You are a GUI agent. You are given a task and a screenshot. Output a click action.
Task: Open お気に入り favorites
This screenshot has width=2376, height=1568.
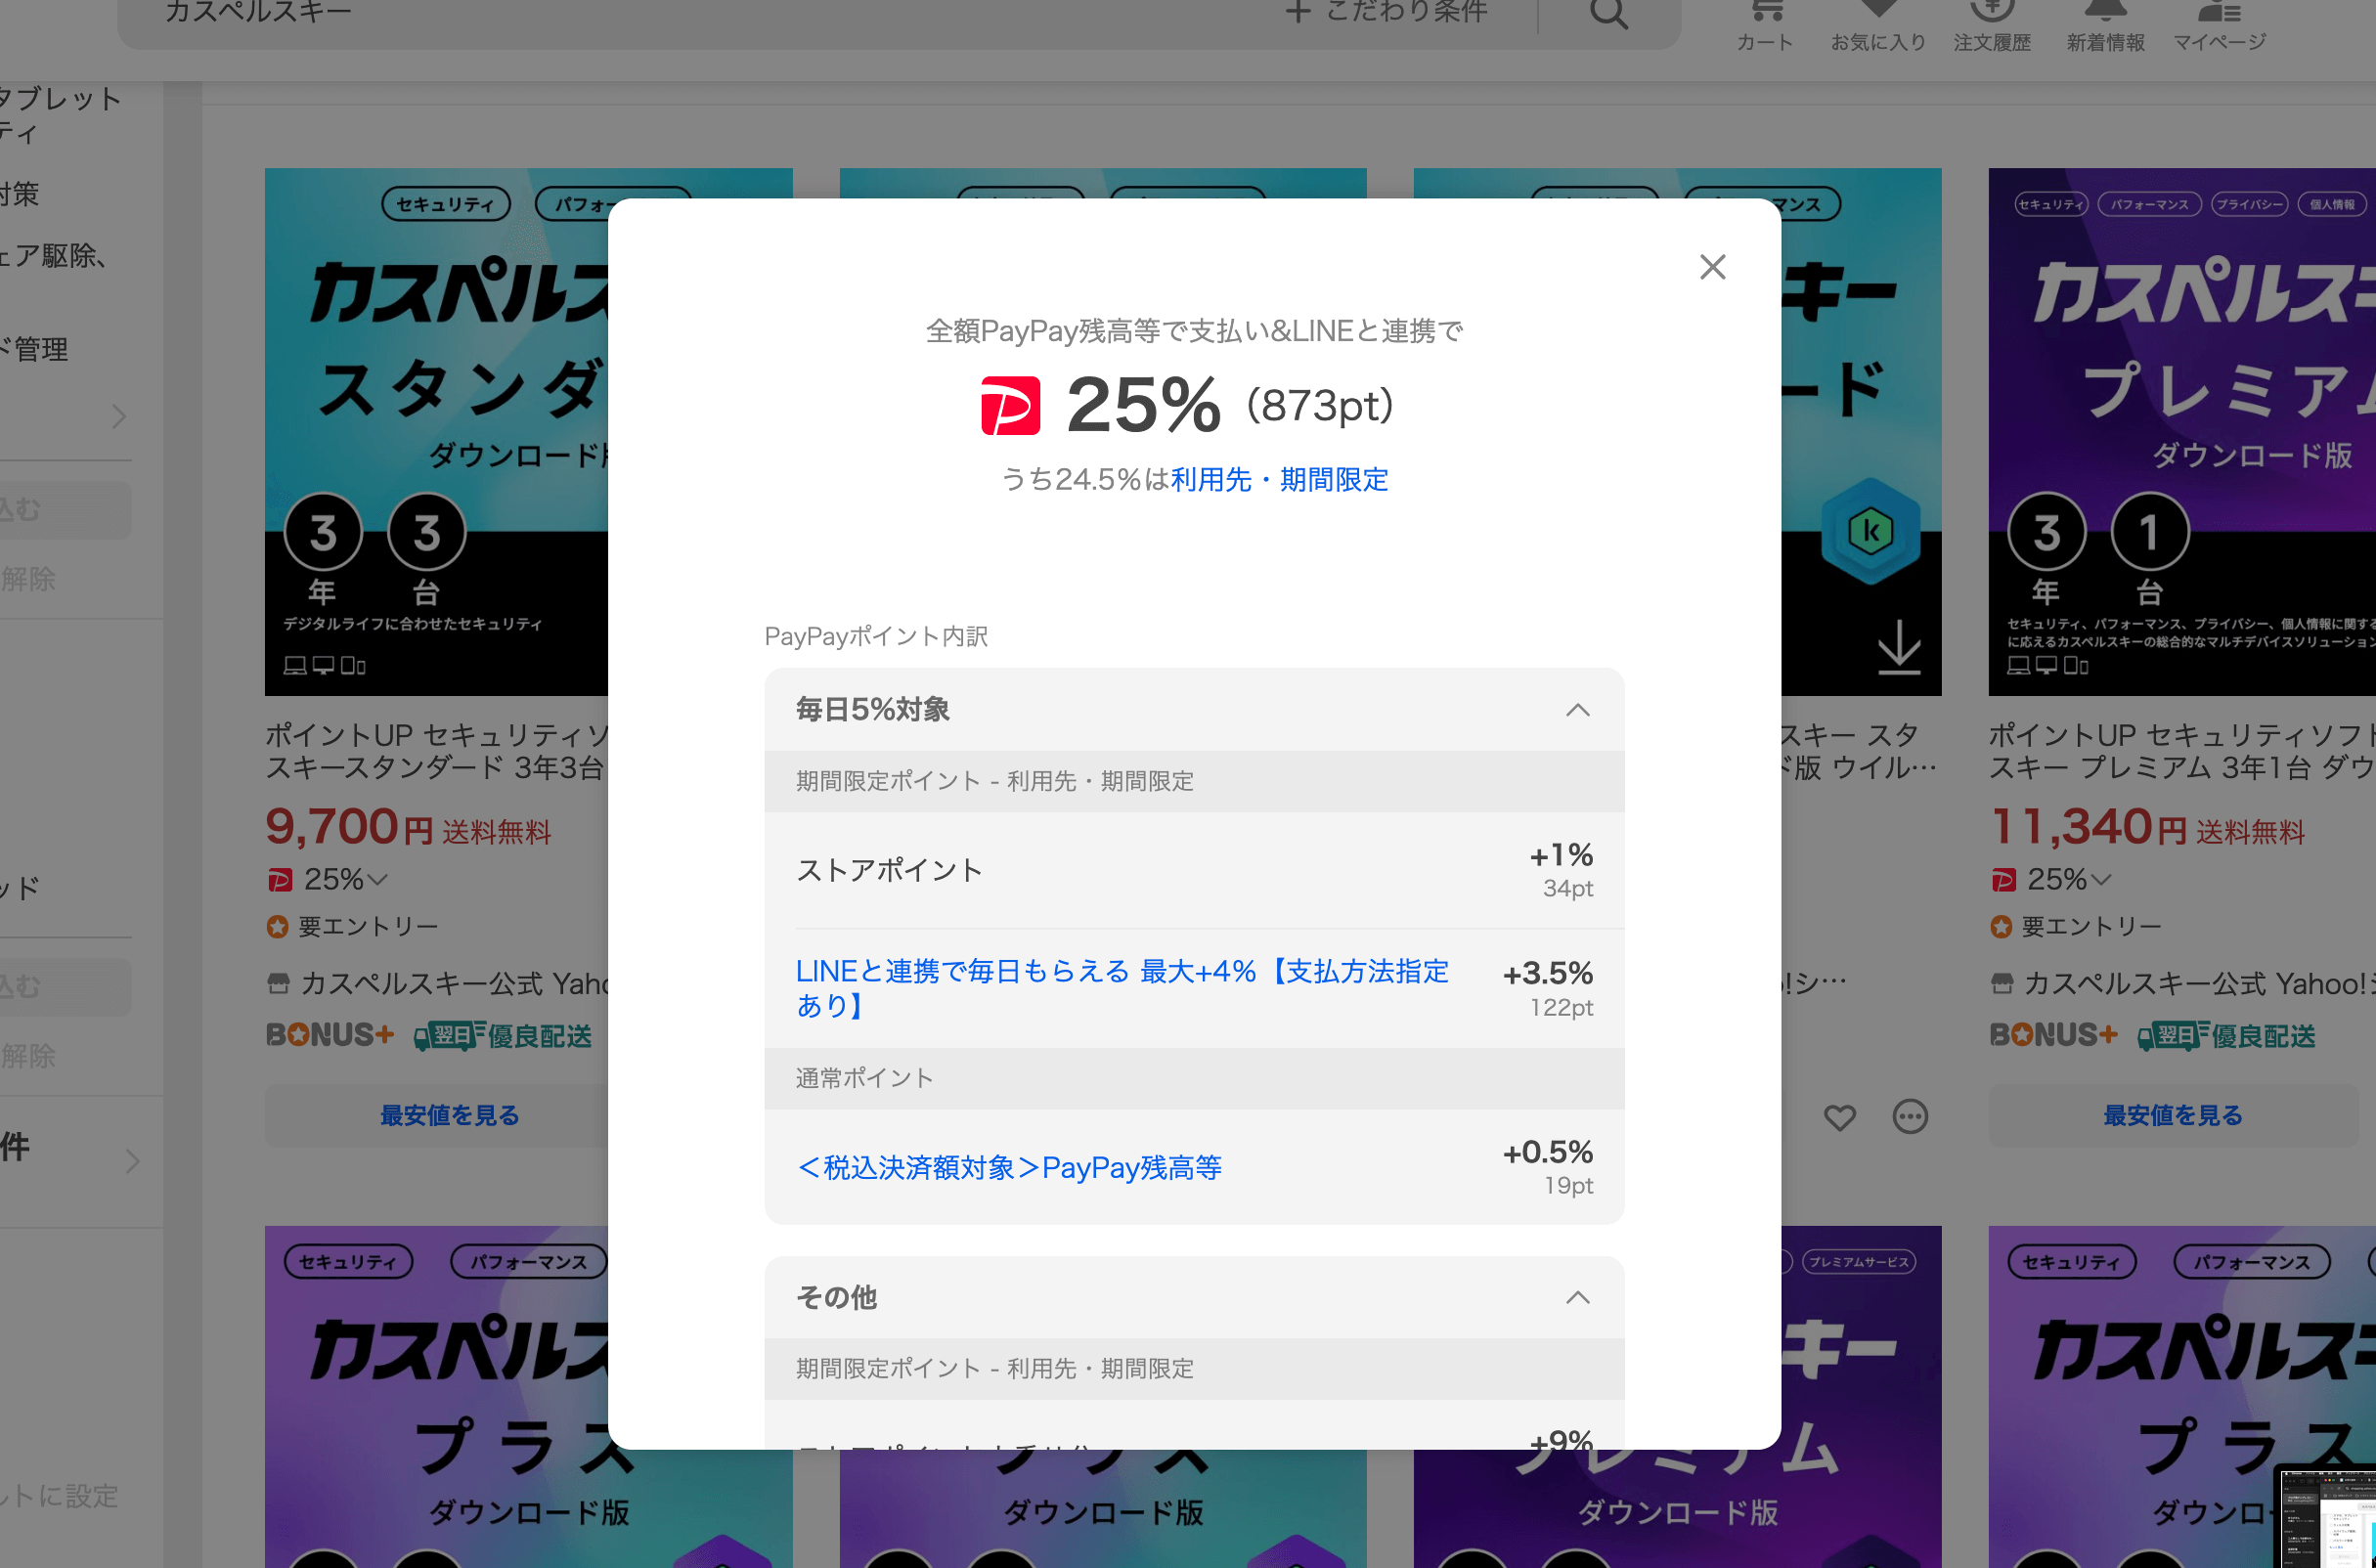tap(1878, 24)
